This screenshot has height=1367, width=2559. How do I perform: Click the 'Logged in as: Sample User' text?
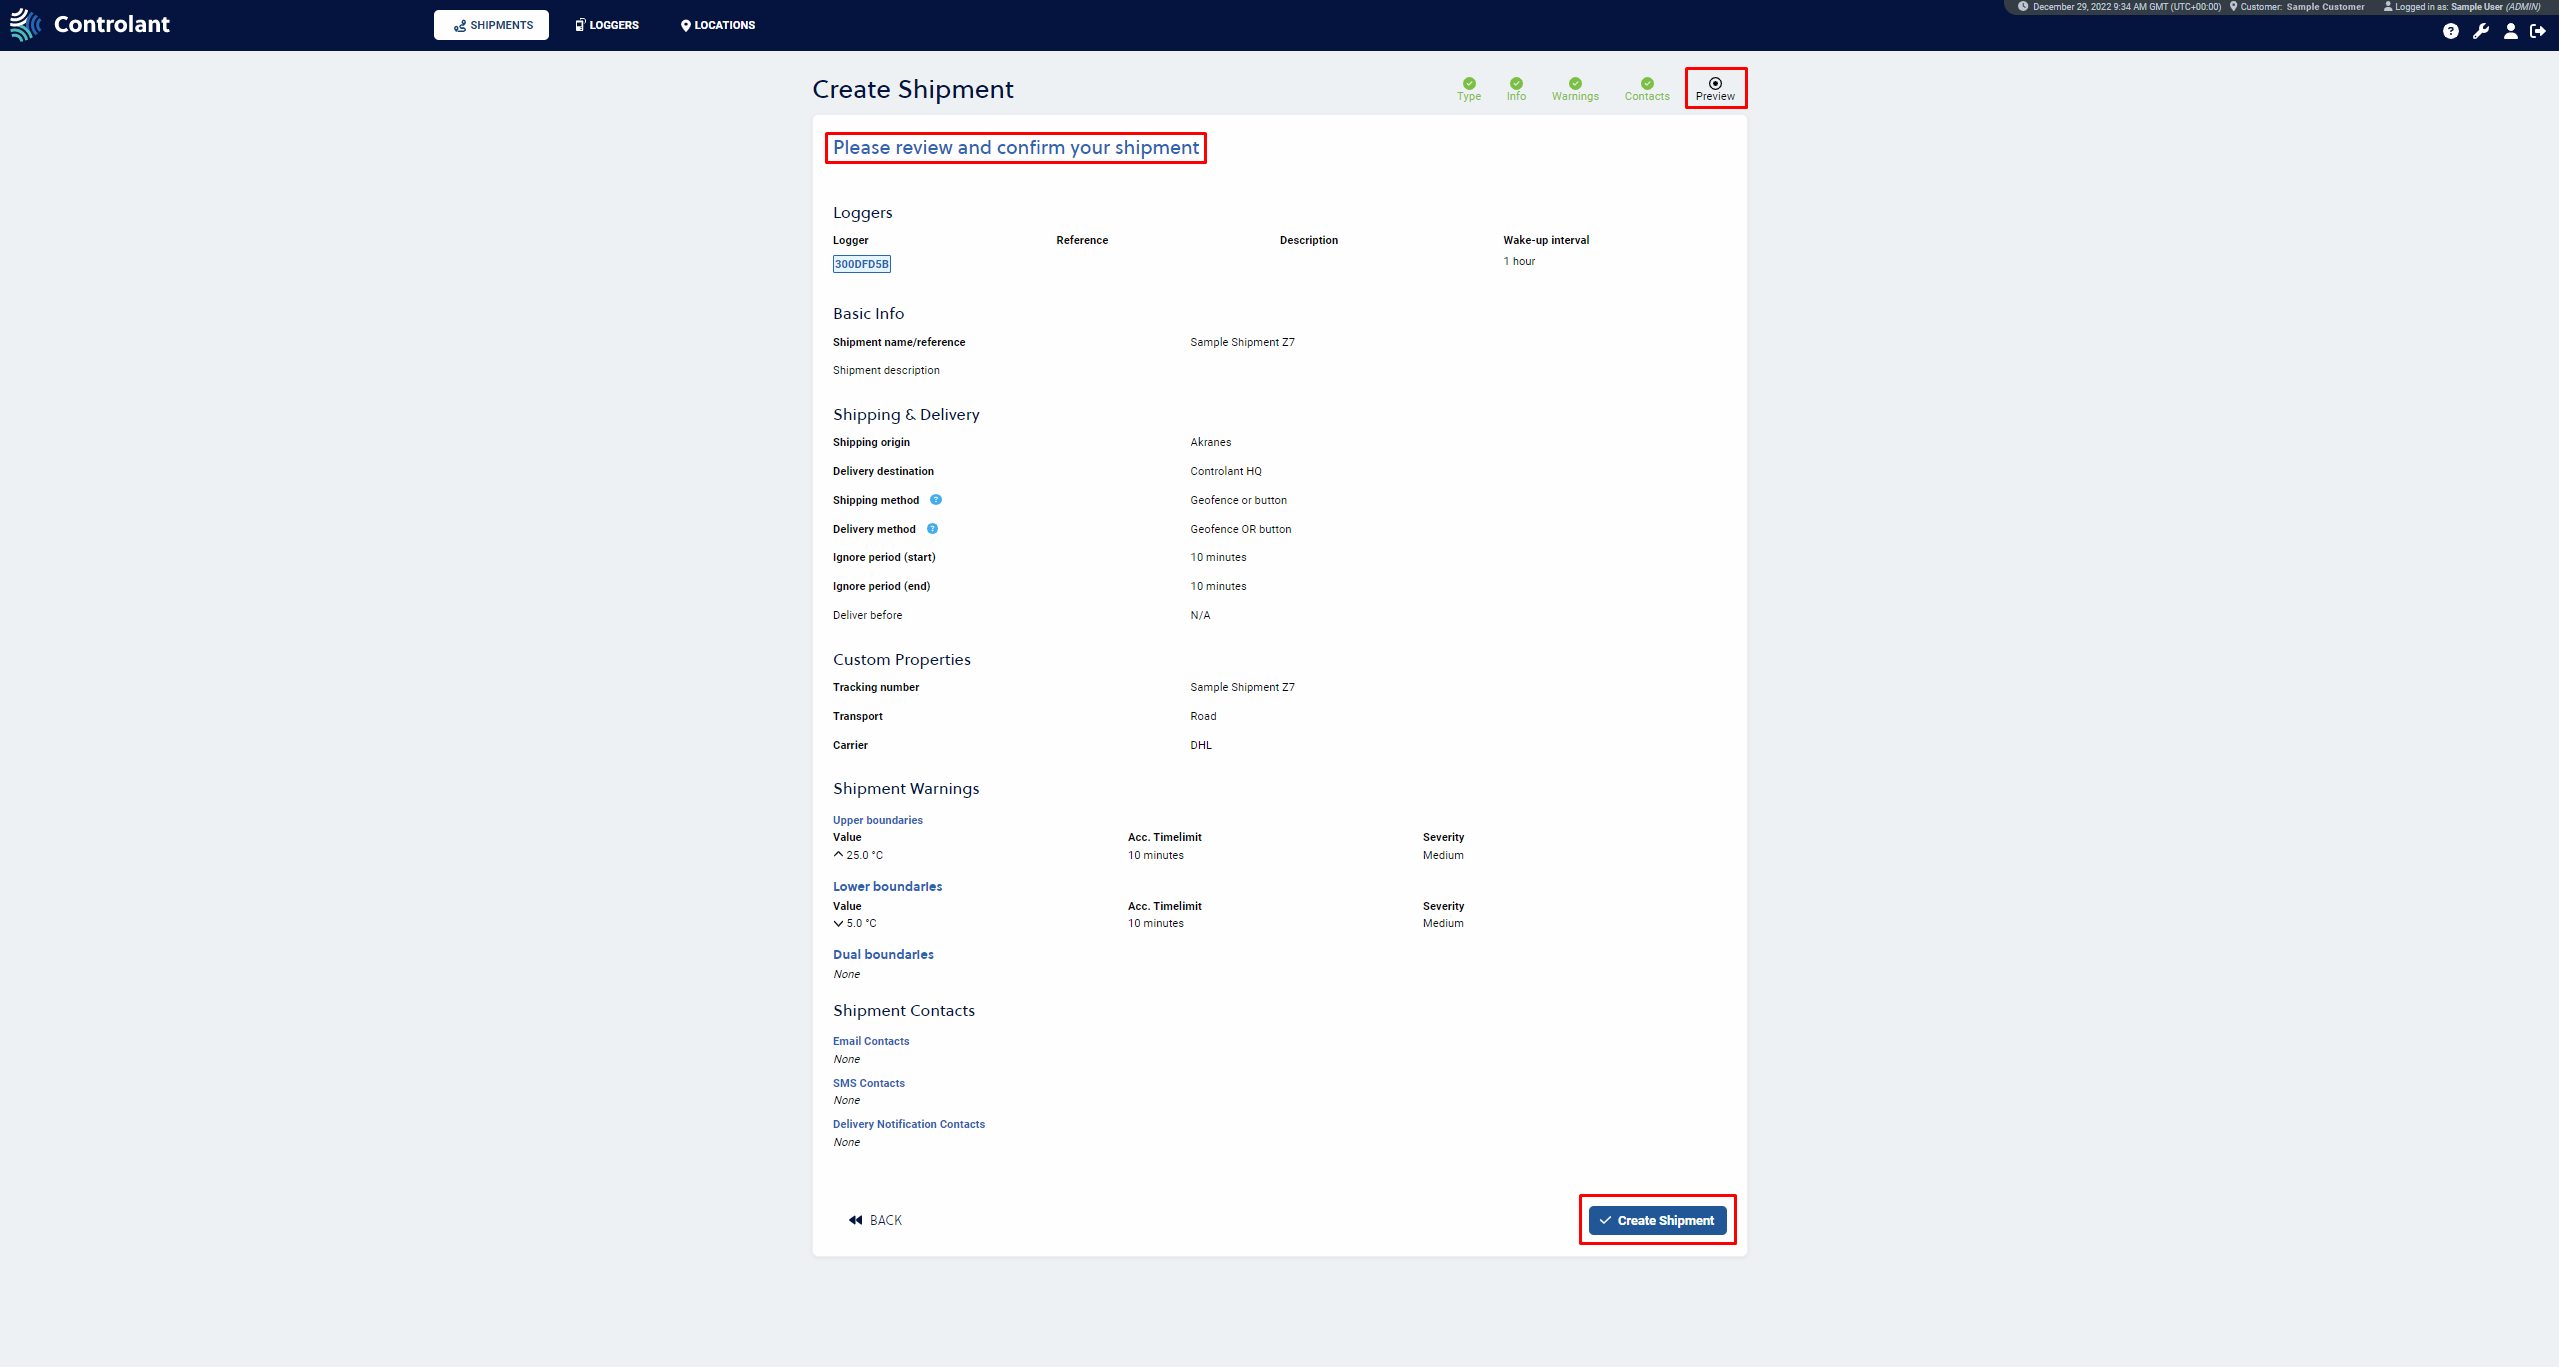tap(2461, 7)
